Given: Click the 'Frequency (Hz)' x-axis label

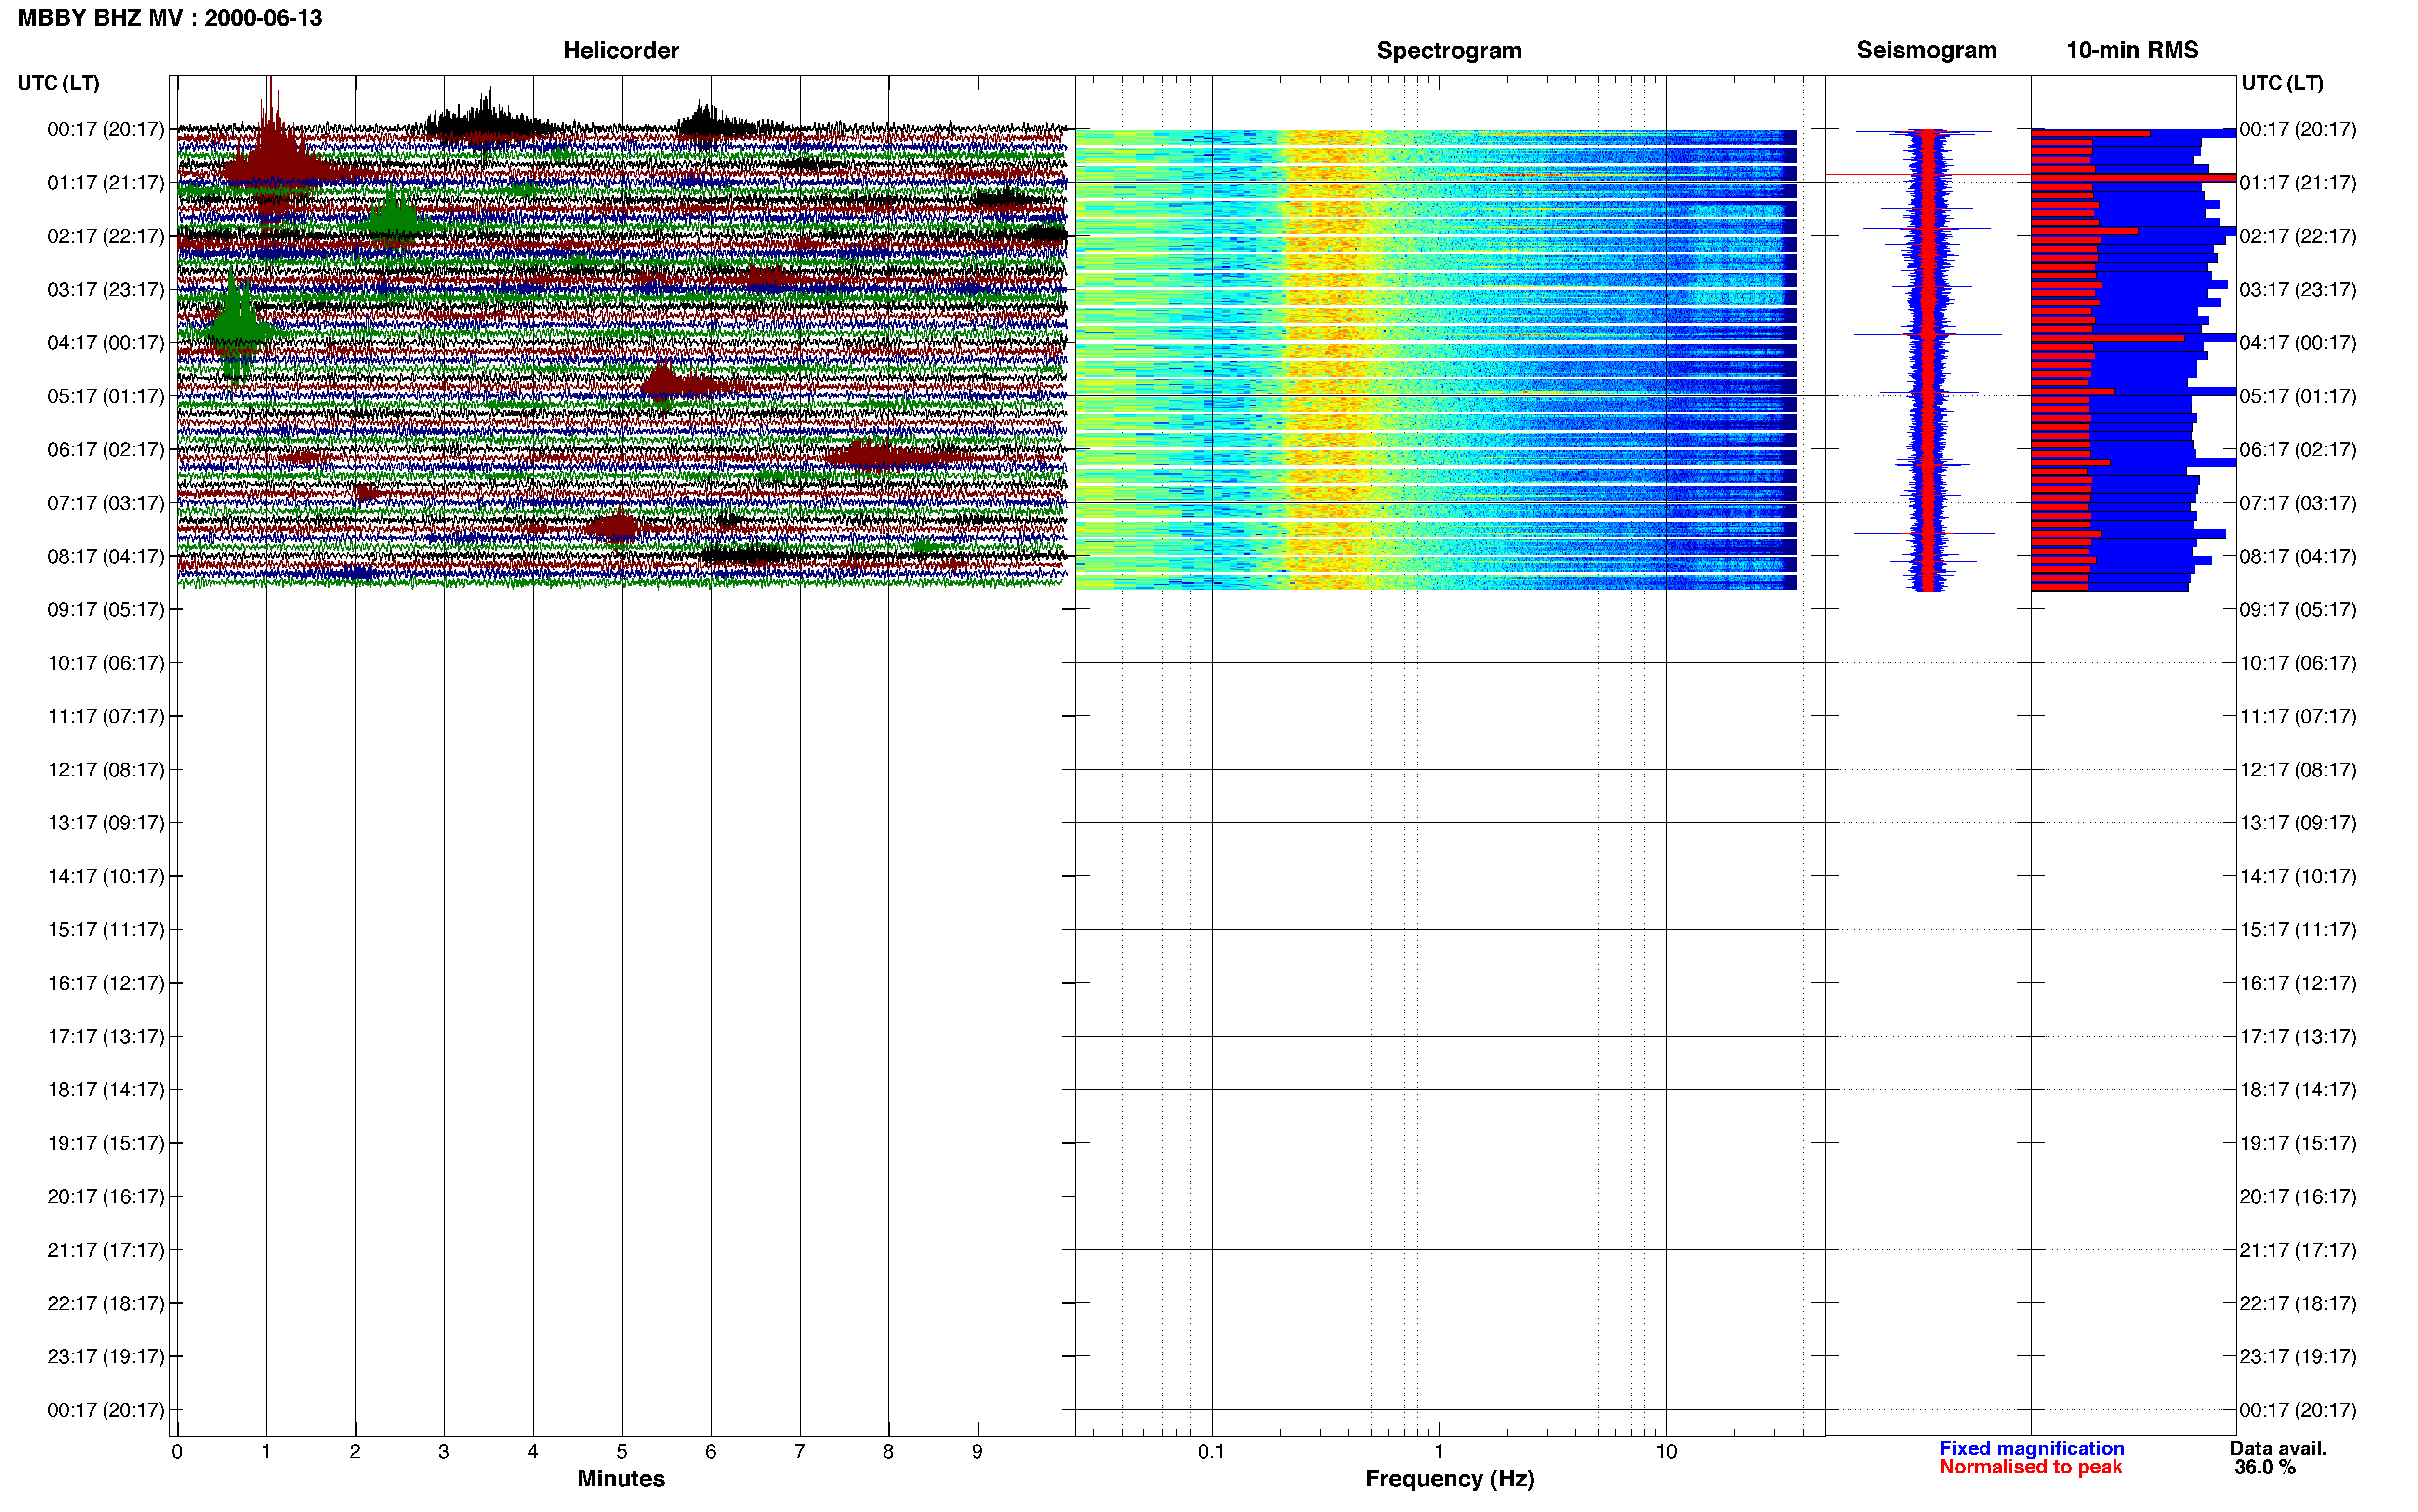Looking at the screenshot, I should click(x=1449, y=1478).
